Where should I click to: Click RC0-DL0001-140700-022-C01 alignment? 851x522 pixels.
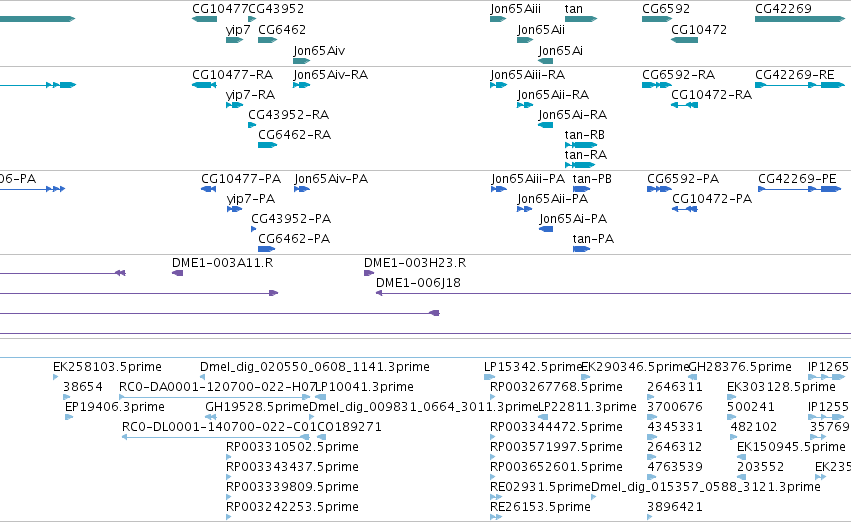coord(216,437)
